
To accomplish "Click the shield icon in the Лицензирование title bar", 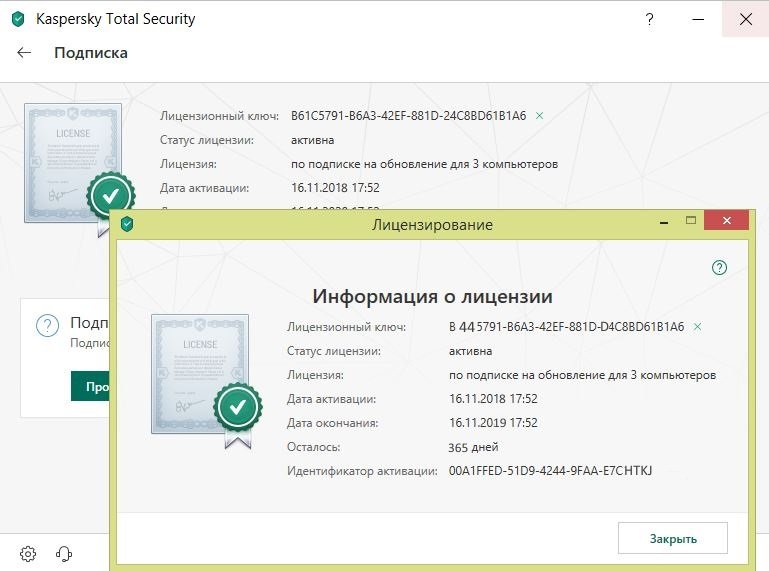I will 127,224.
